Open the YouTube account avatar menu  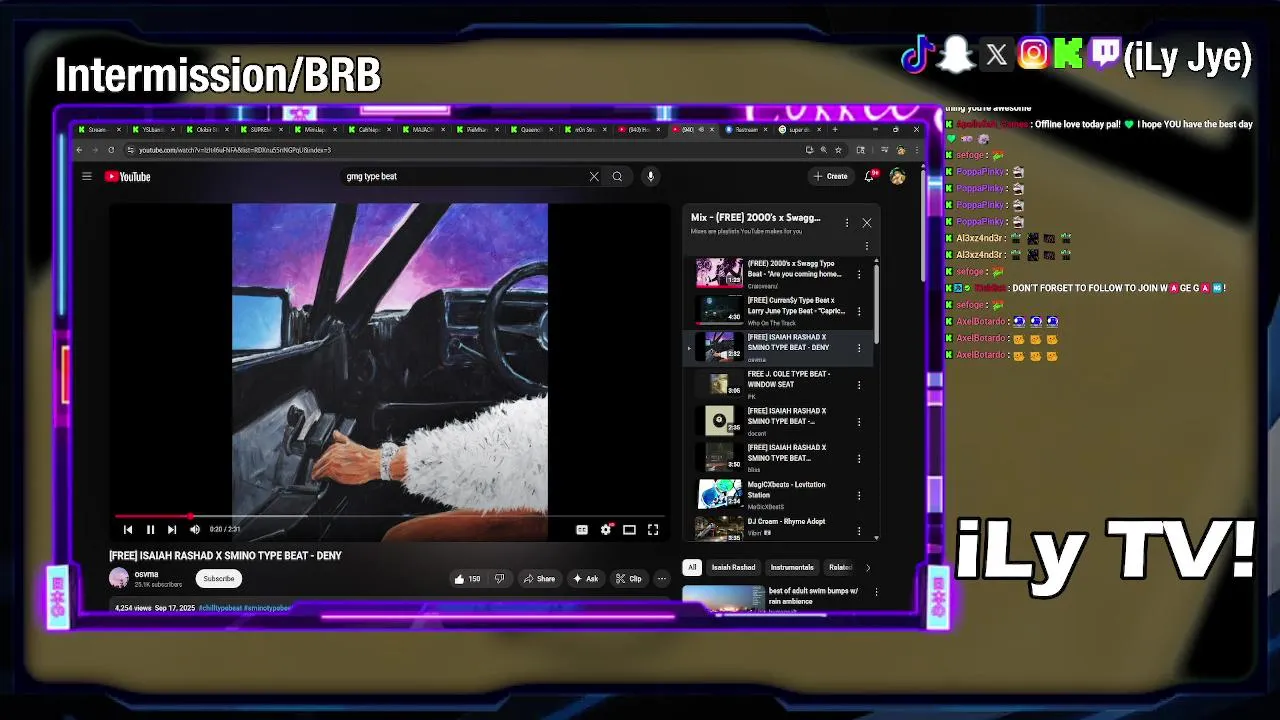[x=897, y=177]
